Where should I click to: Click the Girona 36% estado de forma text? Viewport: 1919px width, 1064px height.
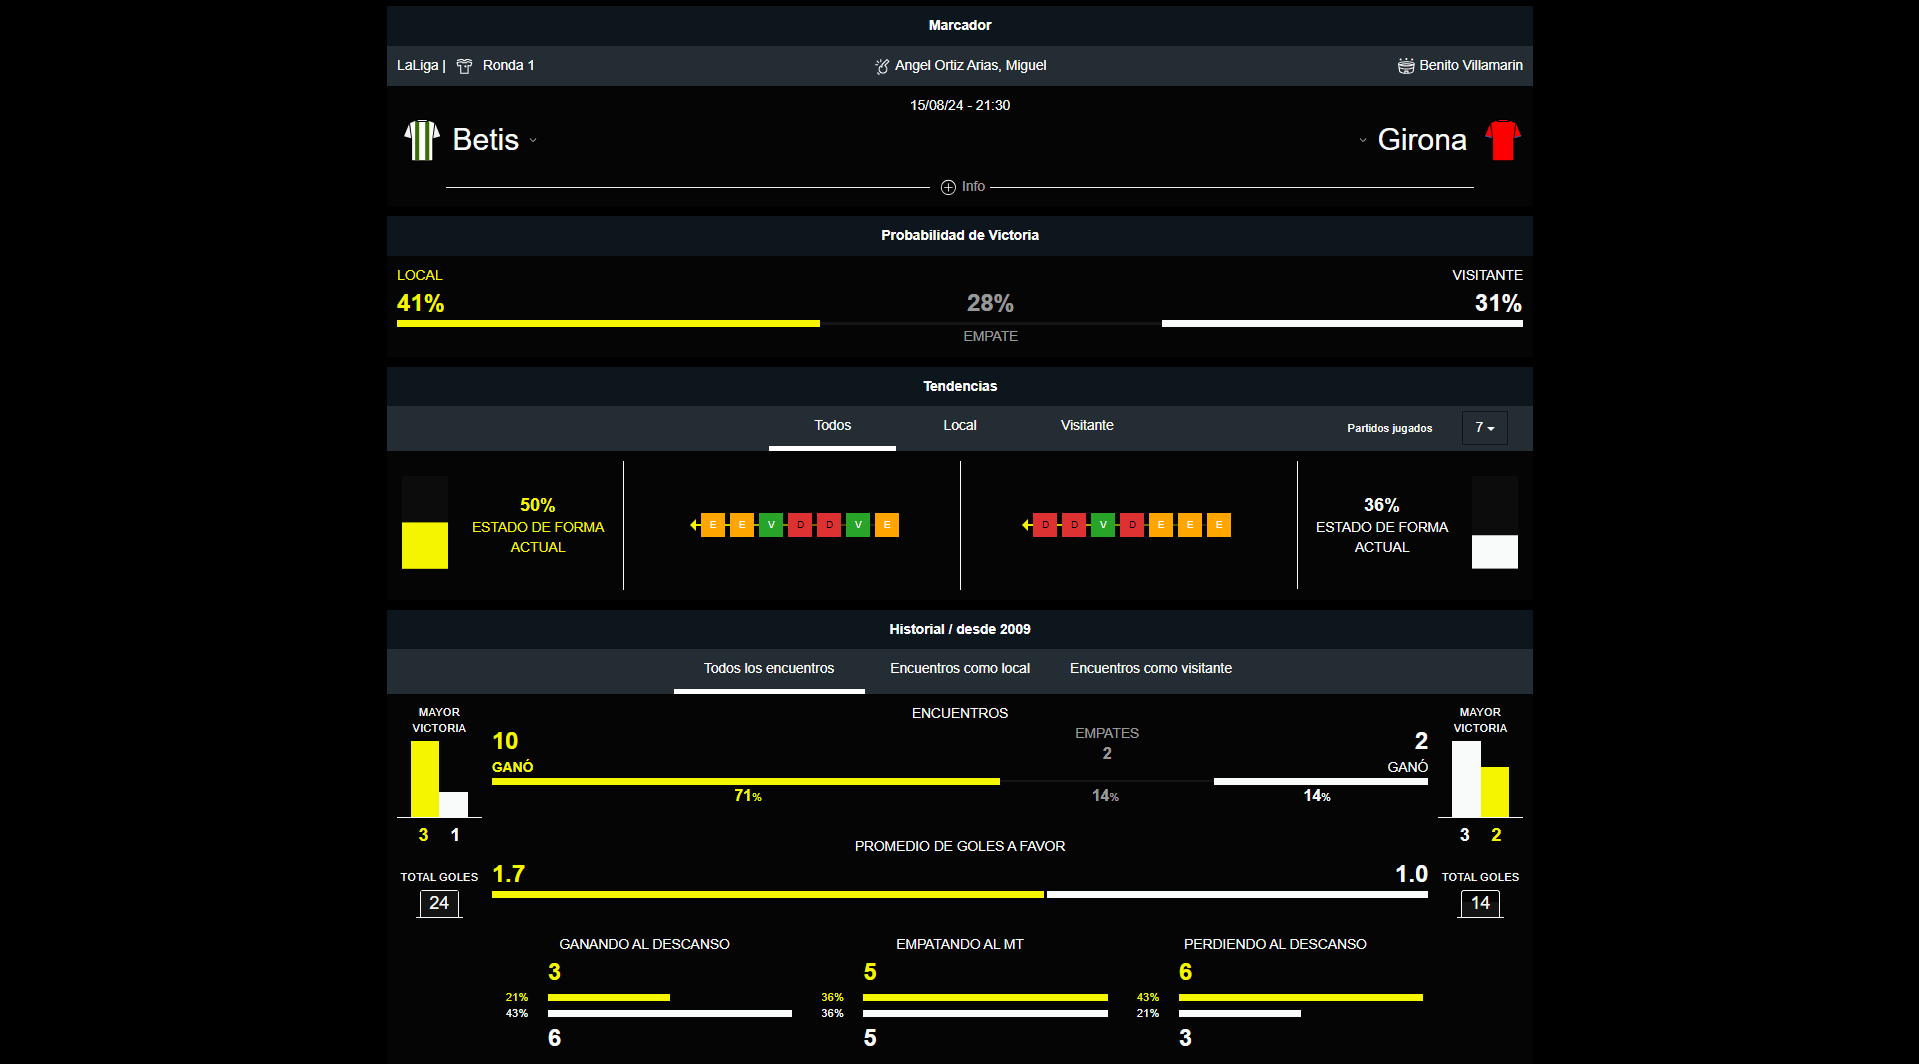click(x=1382, y=526)
